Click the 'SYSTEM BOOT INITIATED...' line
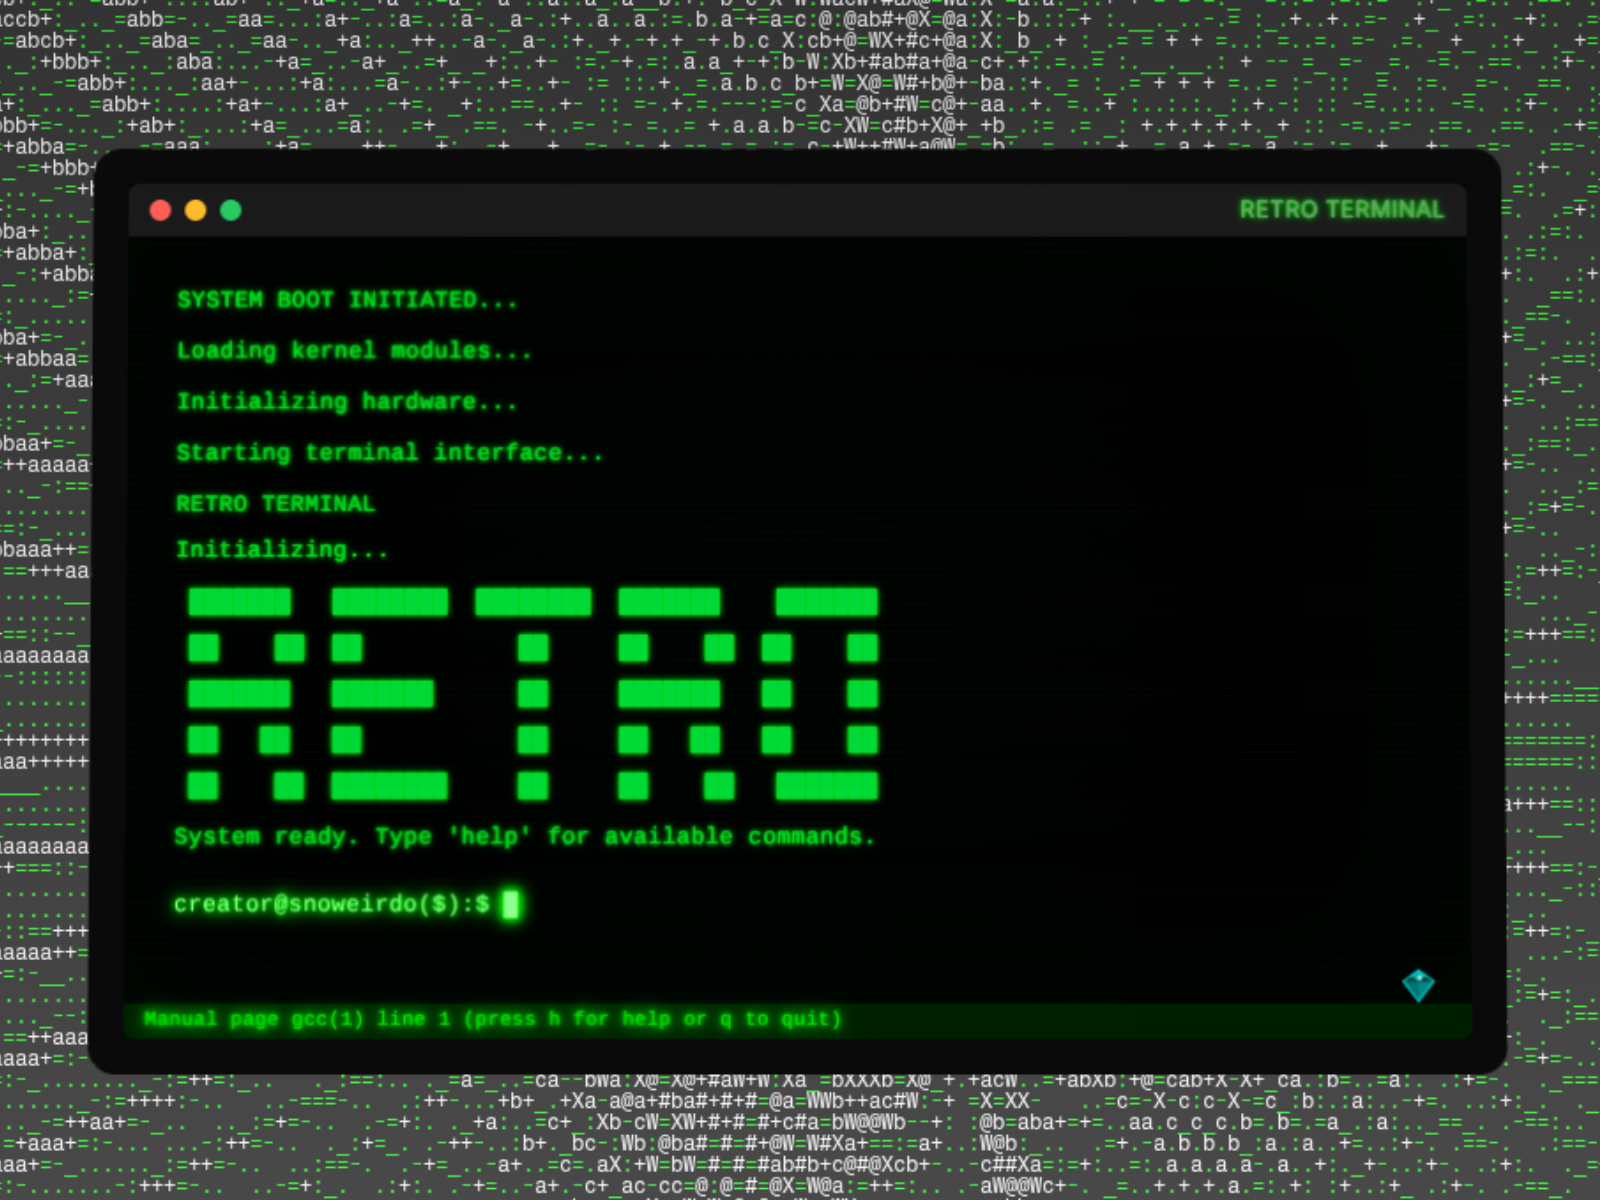This screenshot has height=1200, width=1600. 347,299
